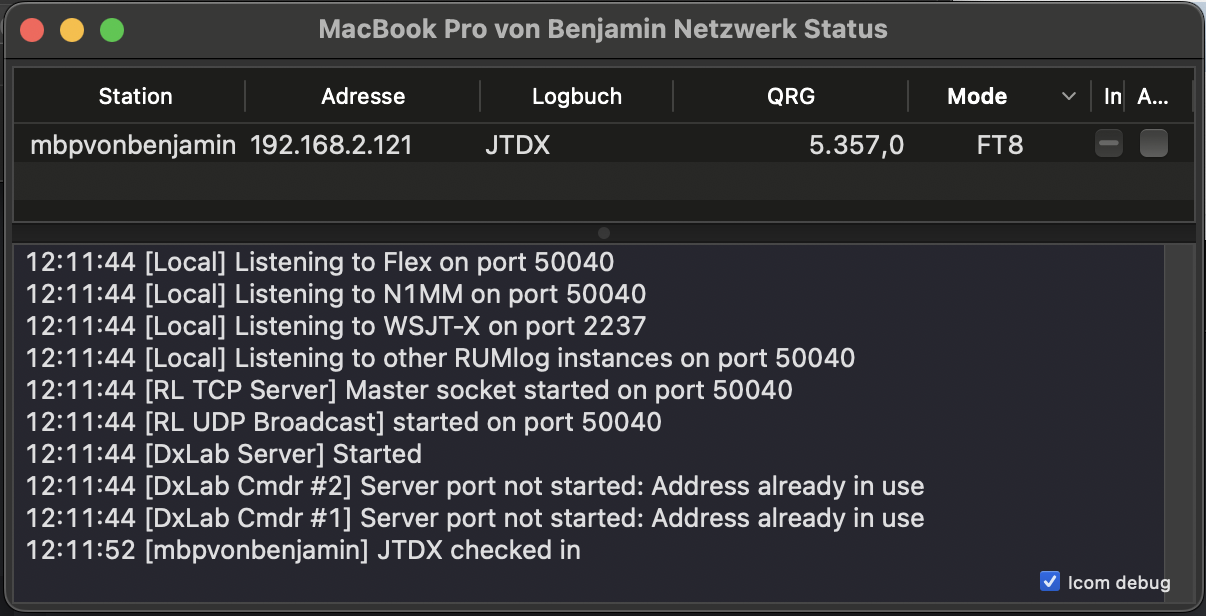Click the QRG column header
This screenshot has height=616, width=1206.
pyautogui.click(x=790, y=96)
